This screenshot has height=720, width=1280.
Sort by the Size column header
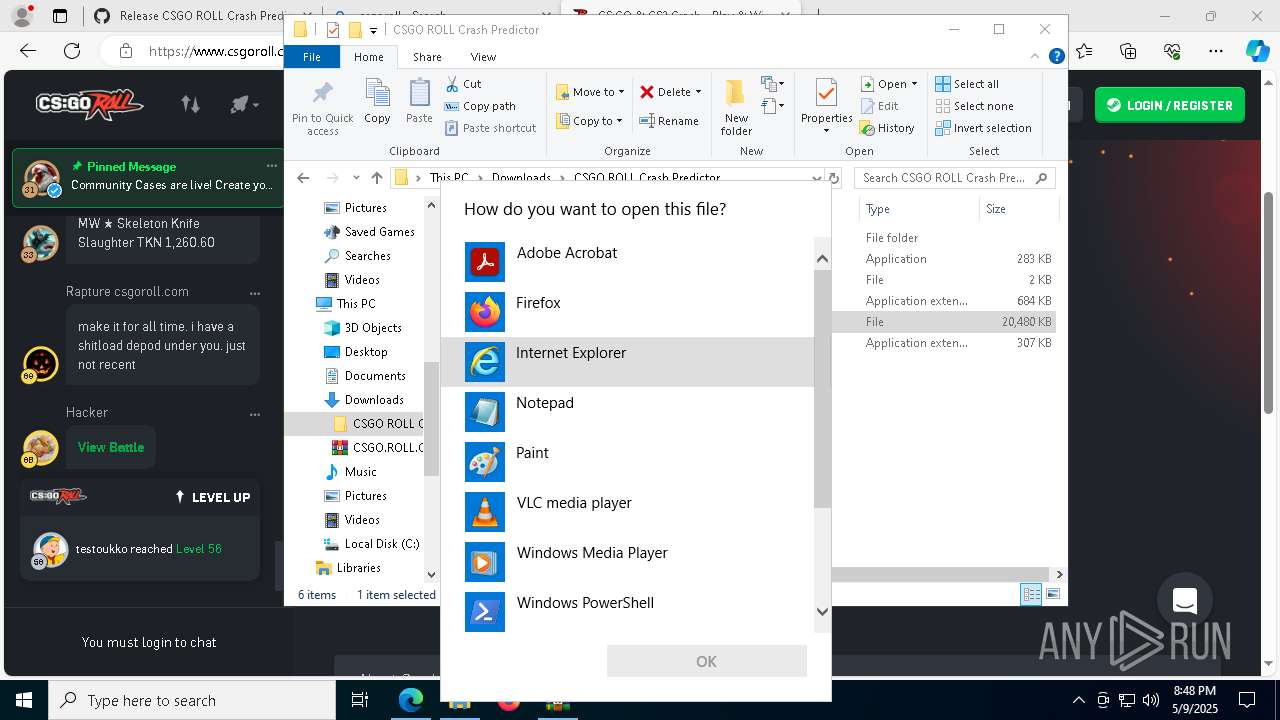1018,209
